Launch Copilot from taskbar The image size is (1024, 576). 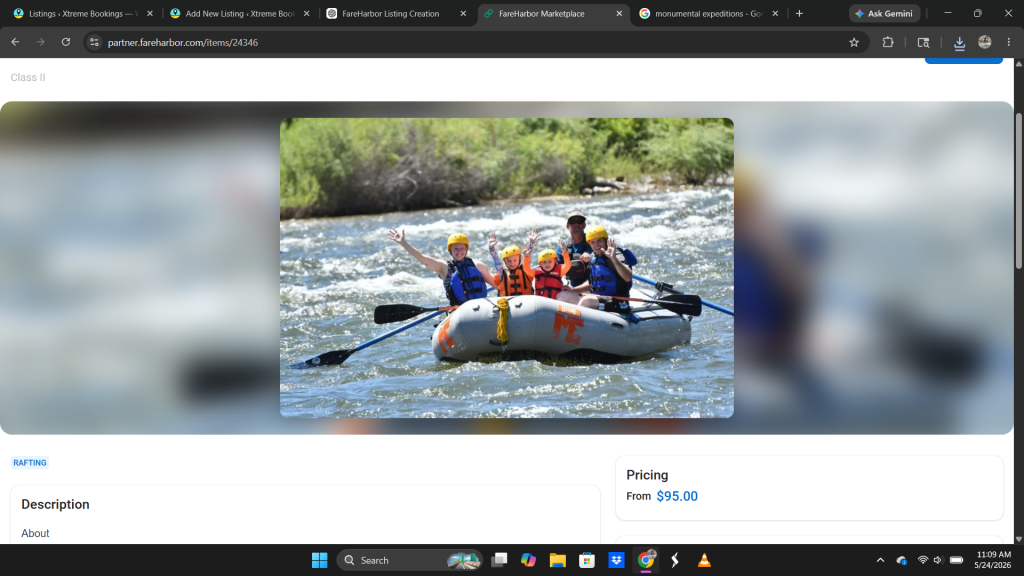(528, 560)
